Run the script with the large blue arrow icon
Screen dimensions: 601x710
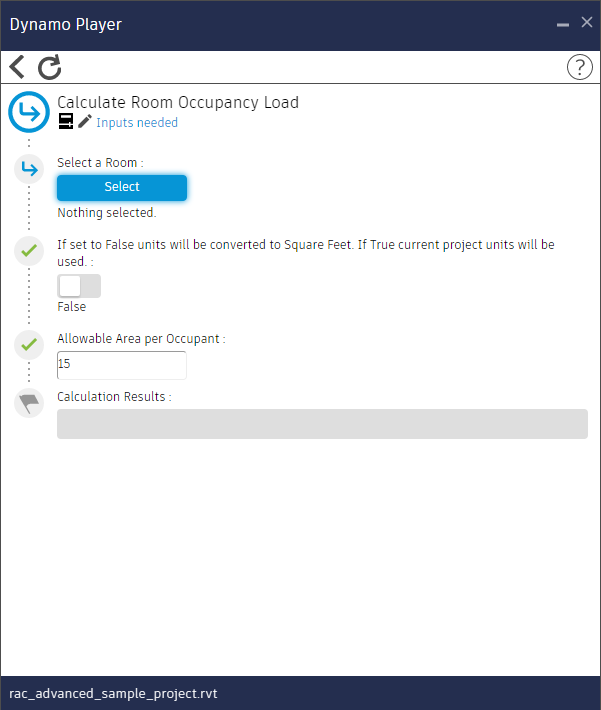pyautogui.click(x=29, y=112)
